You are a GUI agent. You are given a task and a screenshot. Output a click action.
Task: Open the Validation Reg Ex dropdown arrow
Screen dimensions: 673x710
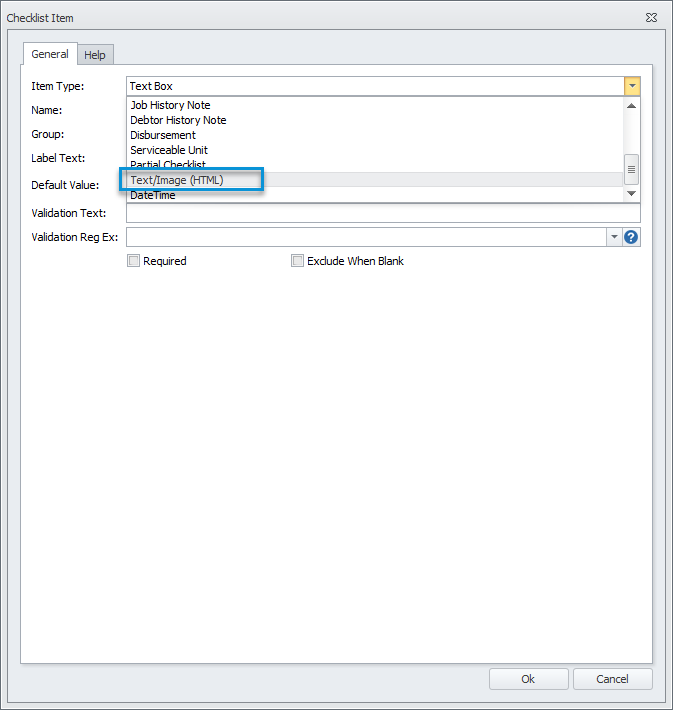(x=614, y=237)
